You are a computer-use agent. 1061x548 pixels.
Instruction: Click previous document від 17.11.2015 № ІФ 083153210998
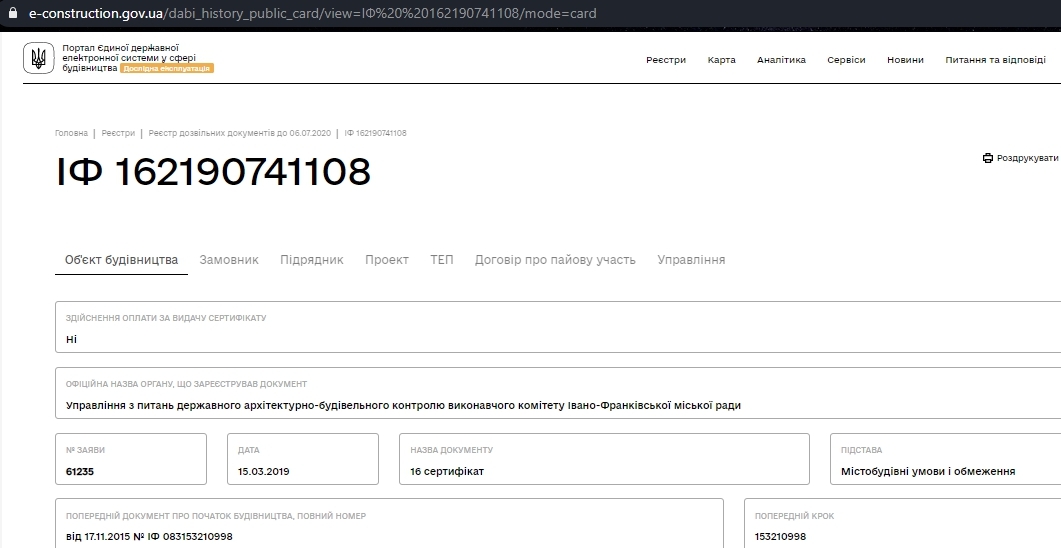coord(149,536)
